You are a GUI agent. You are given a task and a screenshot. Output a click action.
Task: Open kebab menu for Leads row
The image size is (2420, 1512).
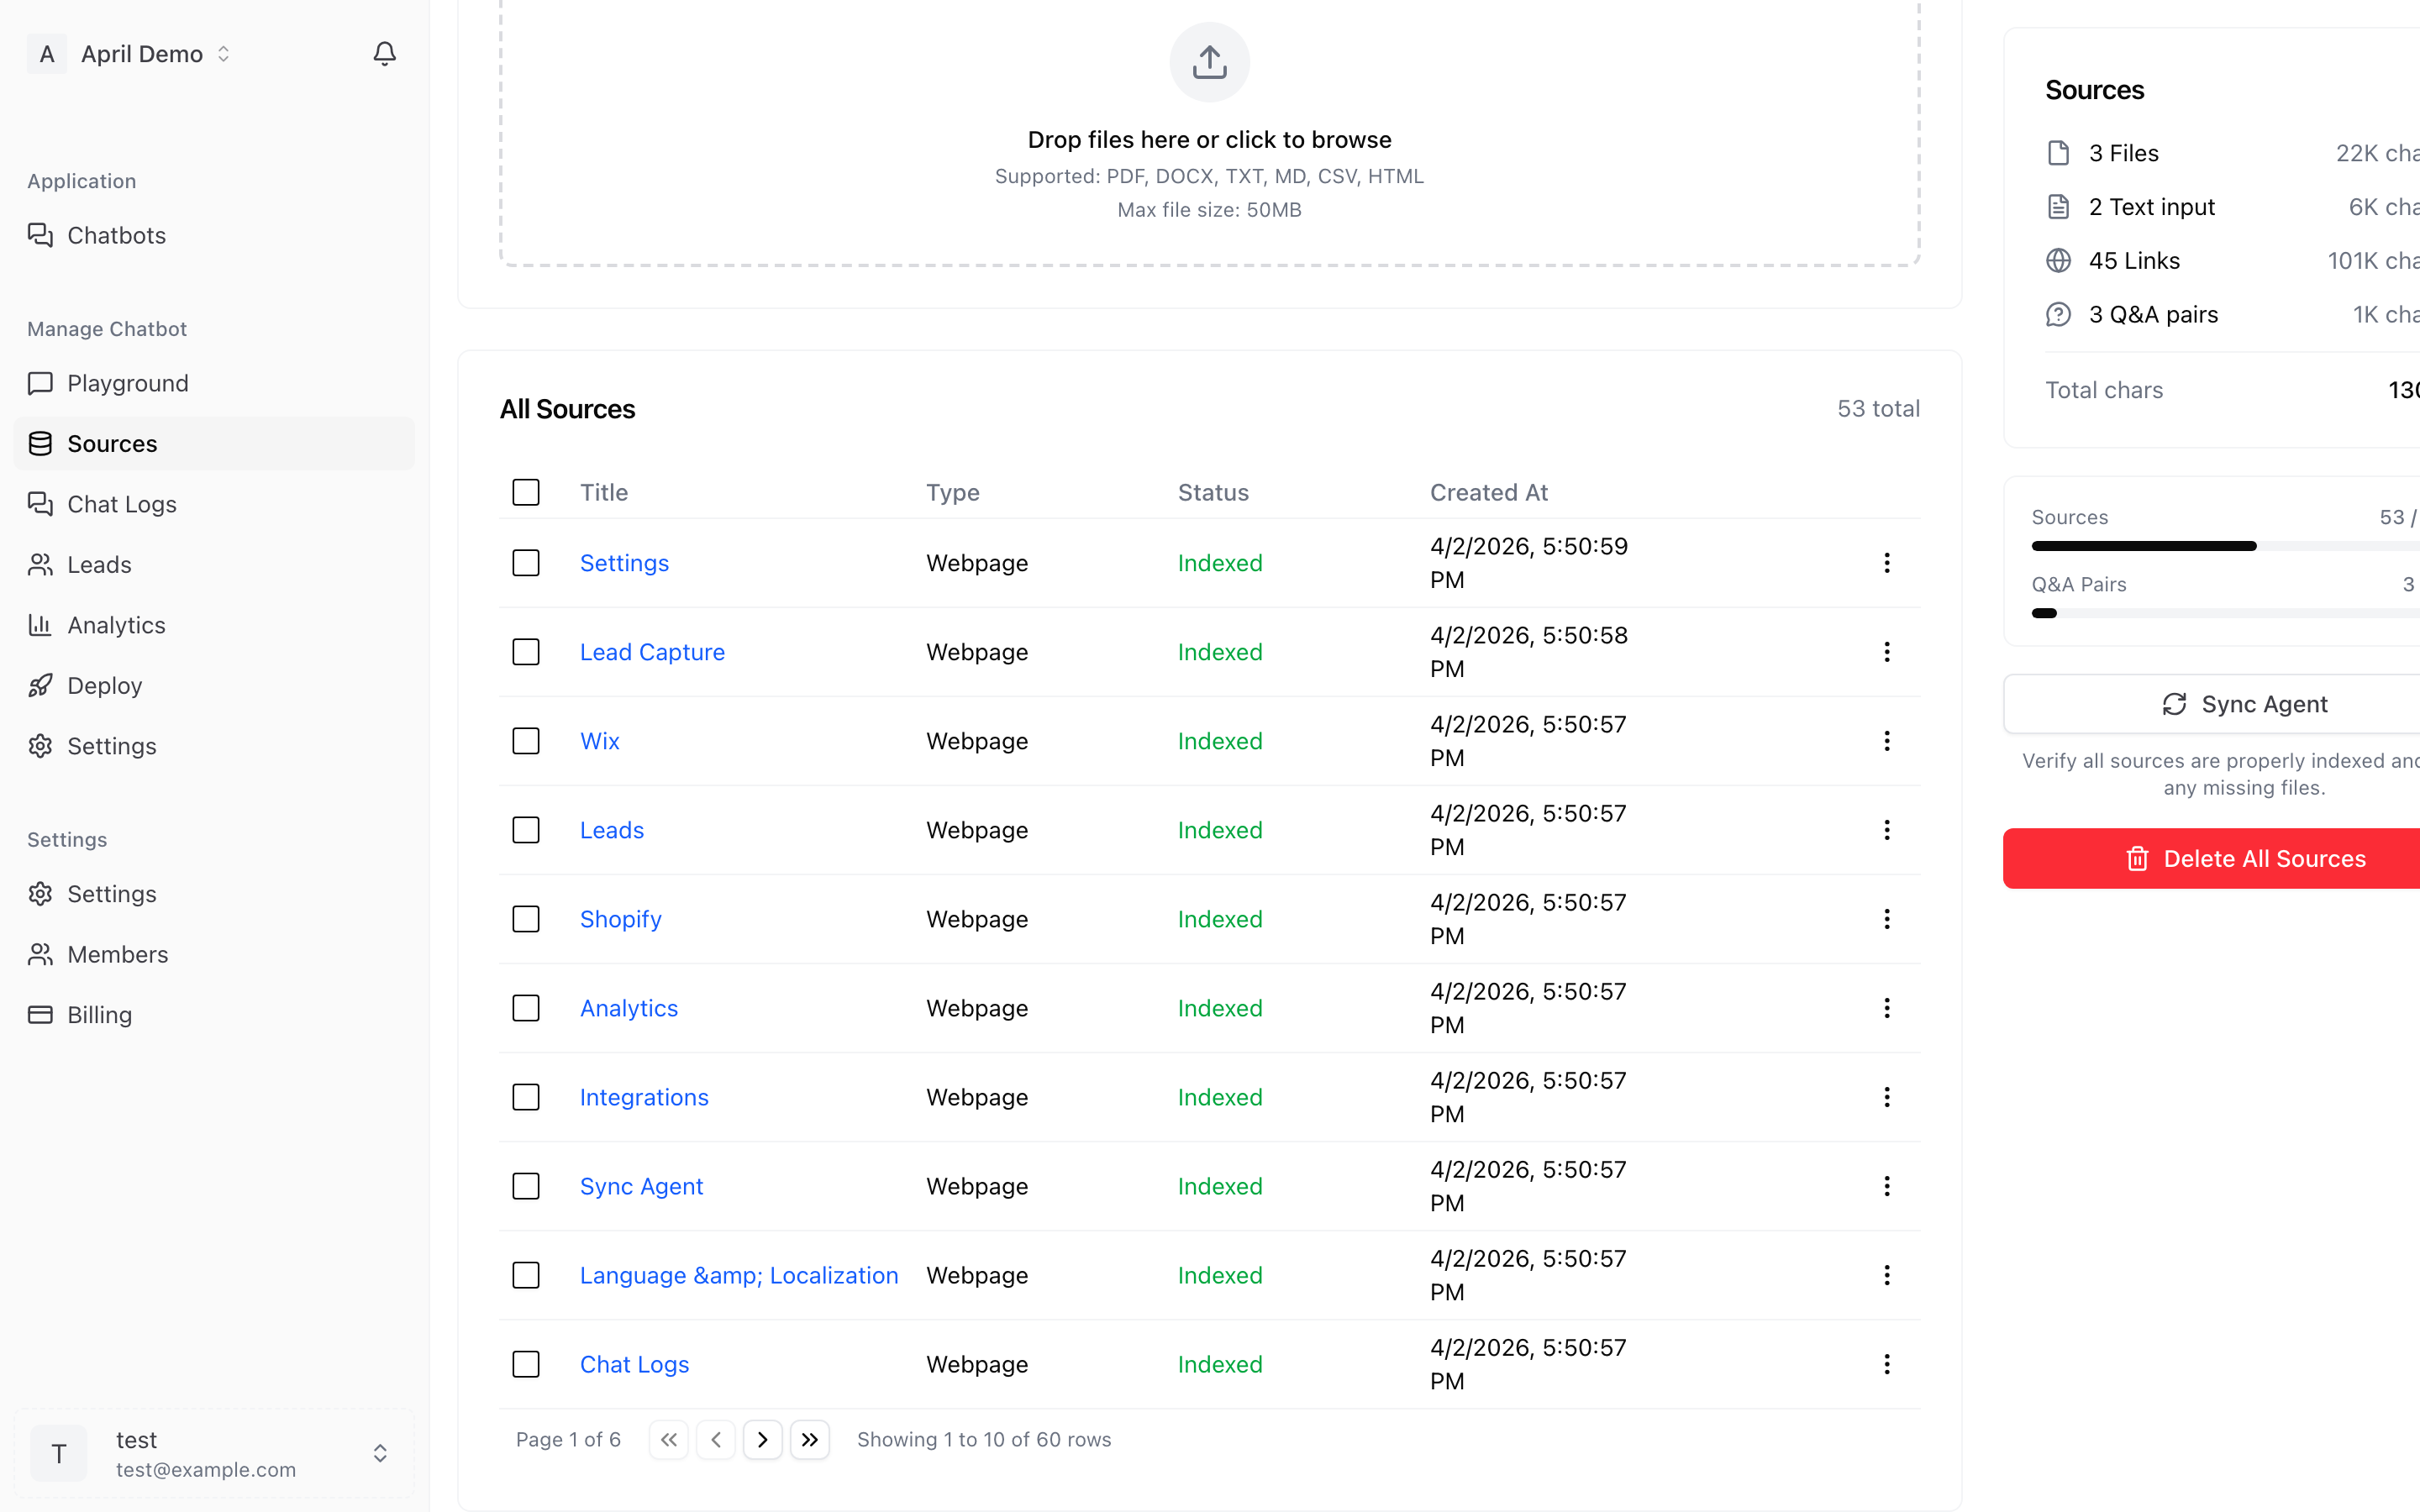tap(1886, 830)
